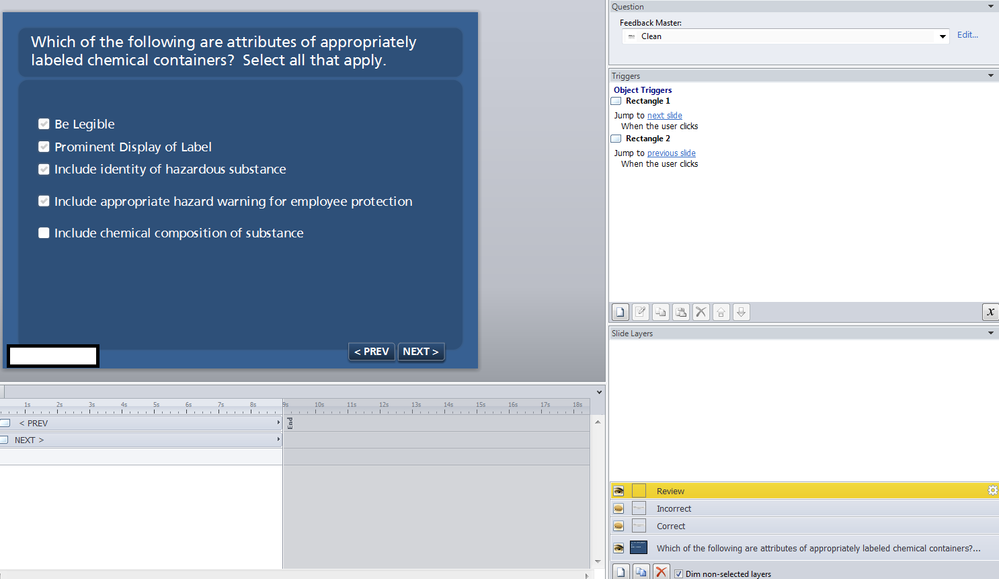Click the paste trigger icon

point(681,312)
